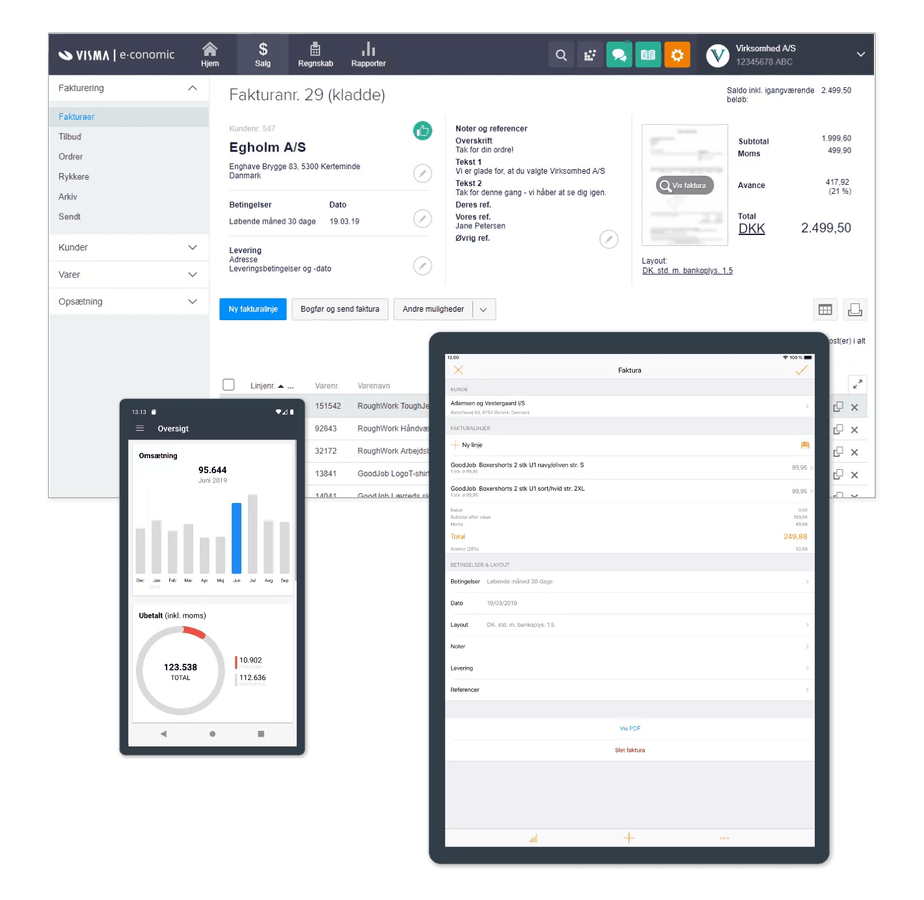Tap the orange checkmark on tablet Faktura
Image resolution: width=924 pixels, height=900 pixels.
tap(801, 370)
